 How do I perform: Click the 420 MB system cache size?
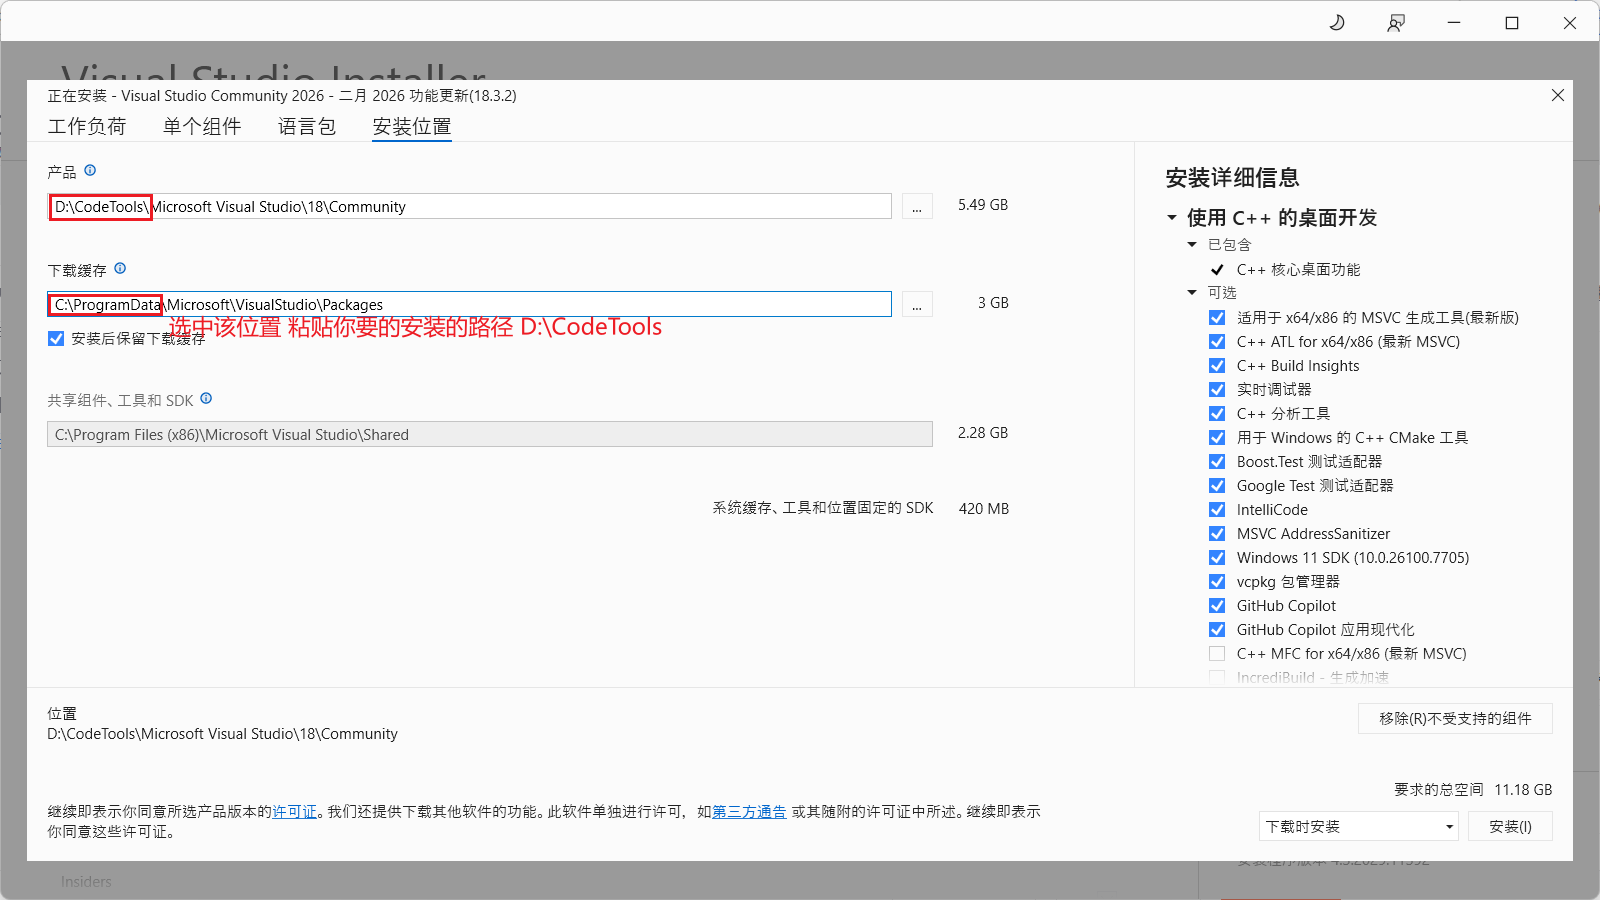click(984, 509)
